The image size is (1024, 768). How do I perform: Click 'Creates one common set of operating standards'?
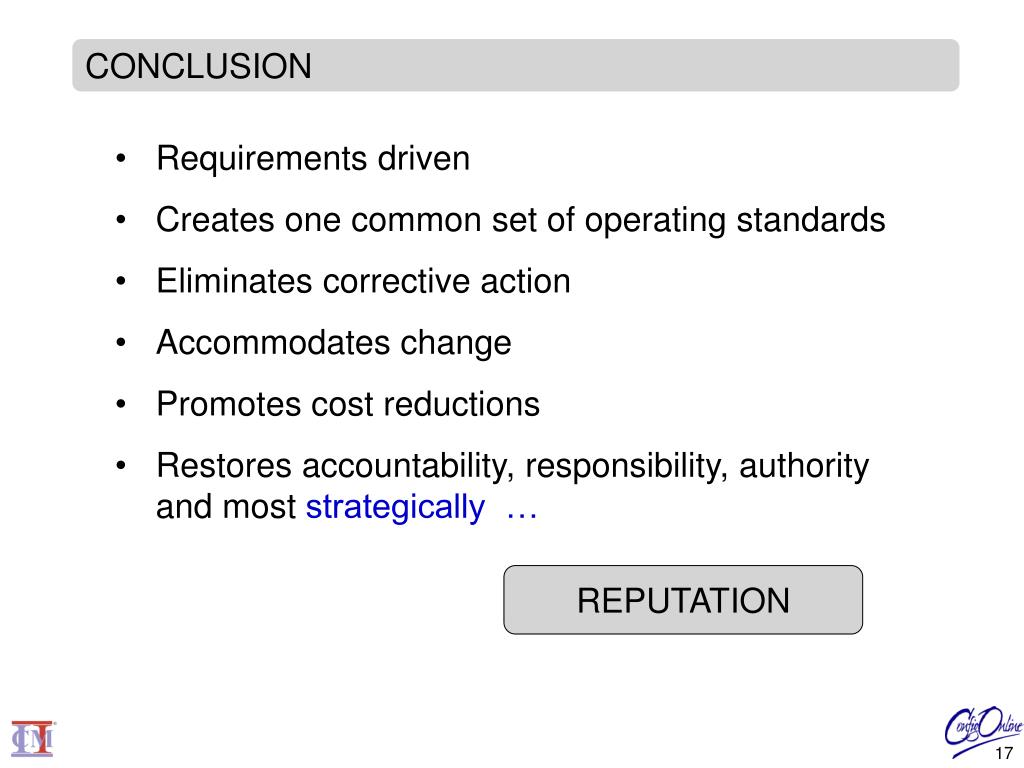coord(520,220)
